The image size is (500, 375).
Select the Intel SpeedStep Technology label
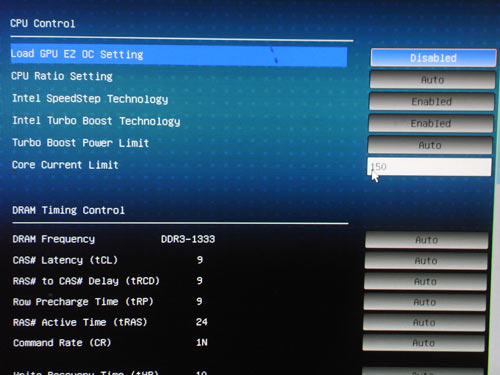[90, 99]
